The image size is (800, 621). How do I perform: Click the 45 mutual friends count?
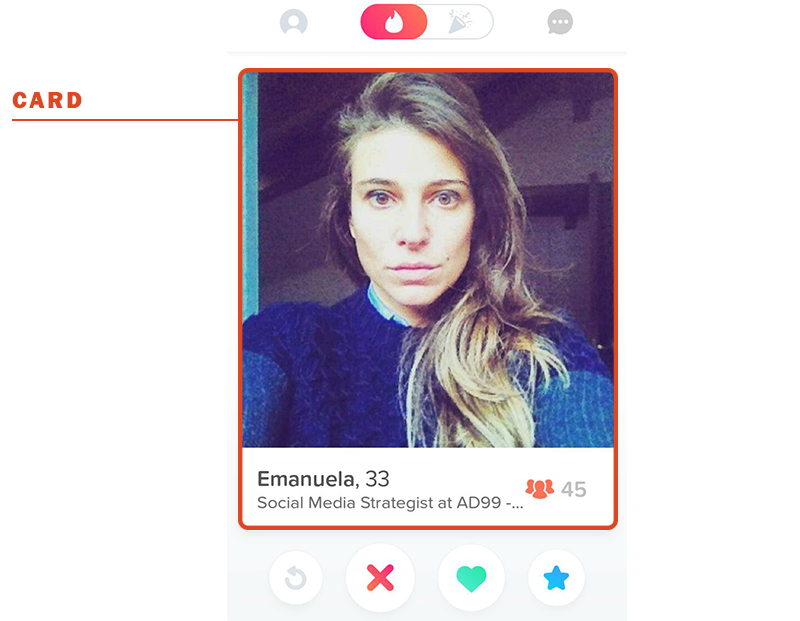(x=573, y=489)
